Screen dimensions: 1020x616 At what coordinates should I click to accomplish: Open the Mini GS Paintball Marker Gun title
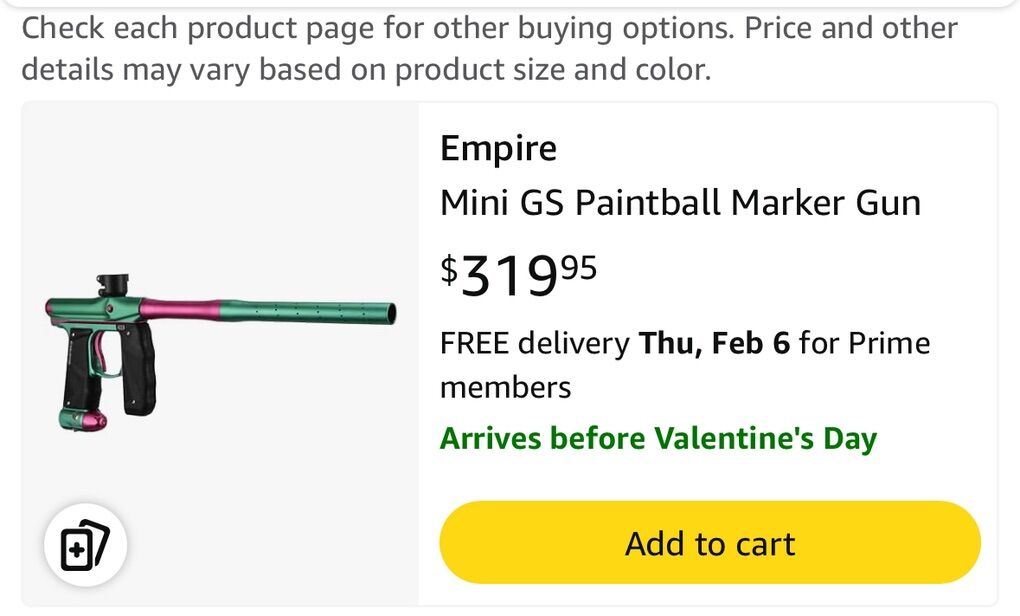(x=680, y=203)
